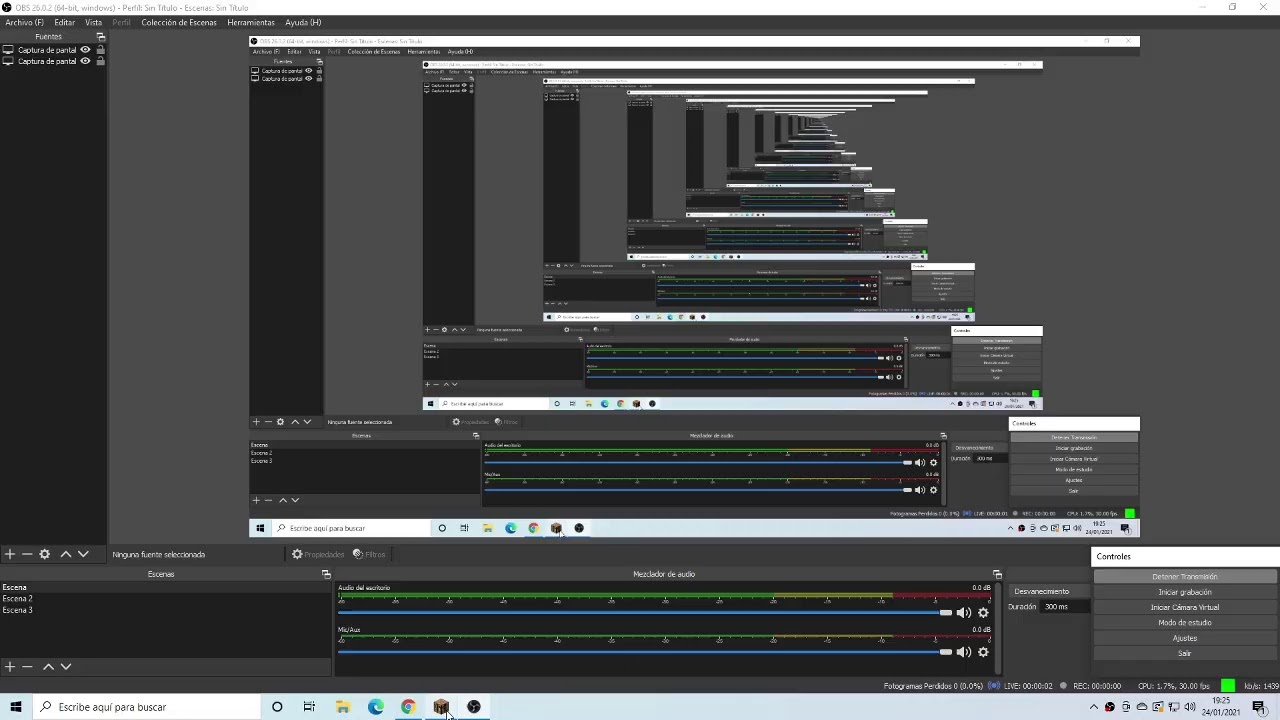Click Detener Transmisión button
This screenshot has height=720, width=1280.
[1185, 577]
